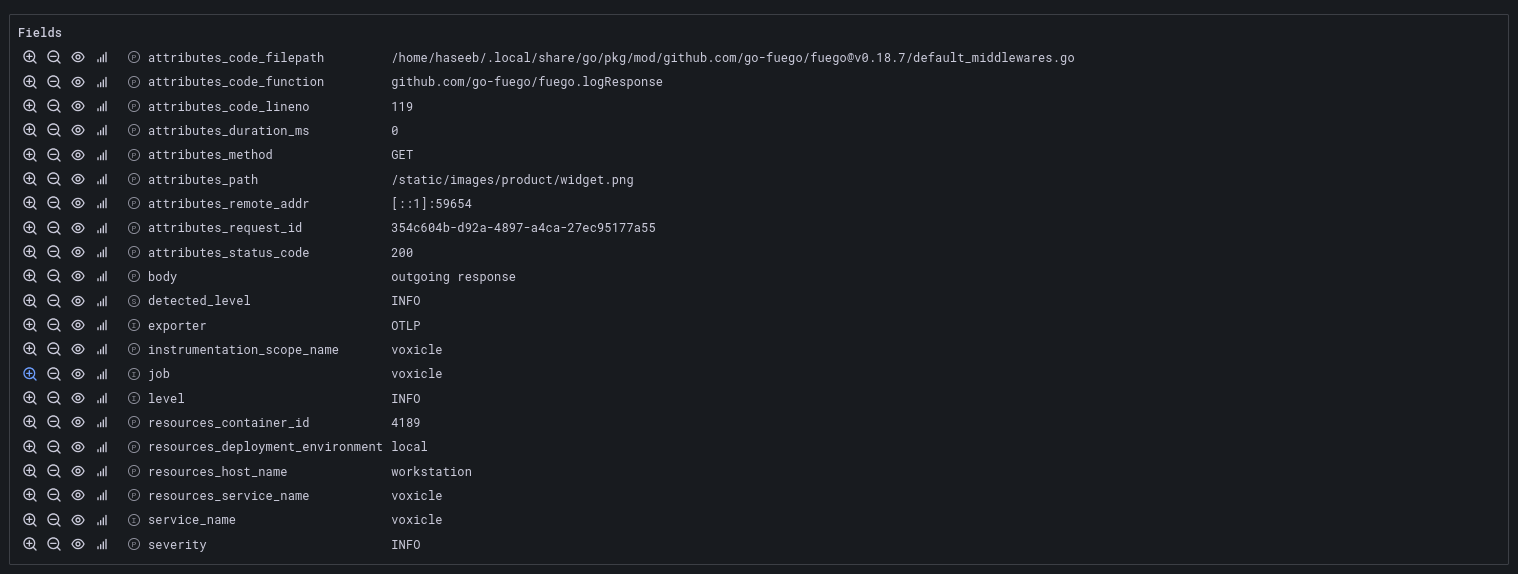Viewport: 1518px width, 574px height.
Task: Show the level field with eye icon
Action: [x=78, y=399]
